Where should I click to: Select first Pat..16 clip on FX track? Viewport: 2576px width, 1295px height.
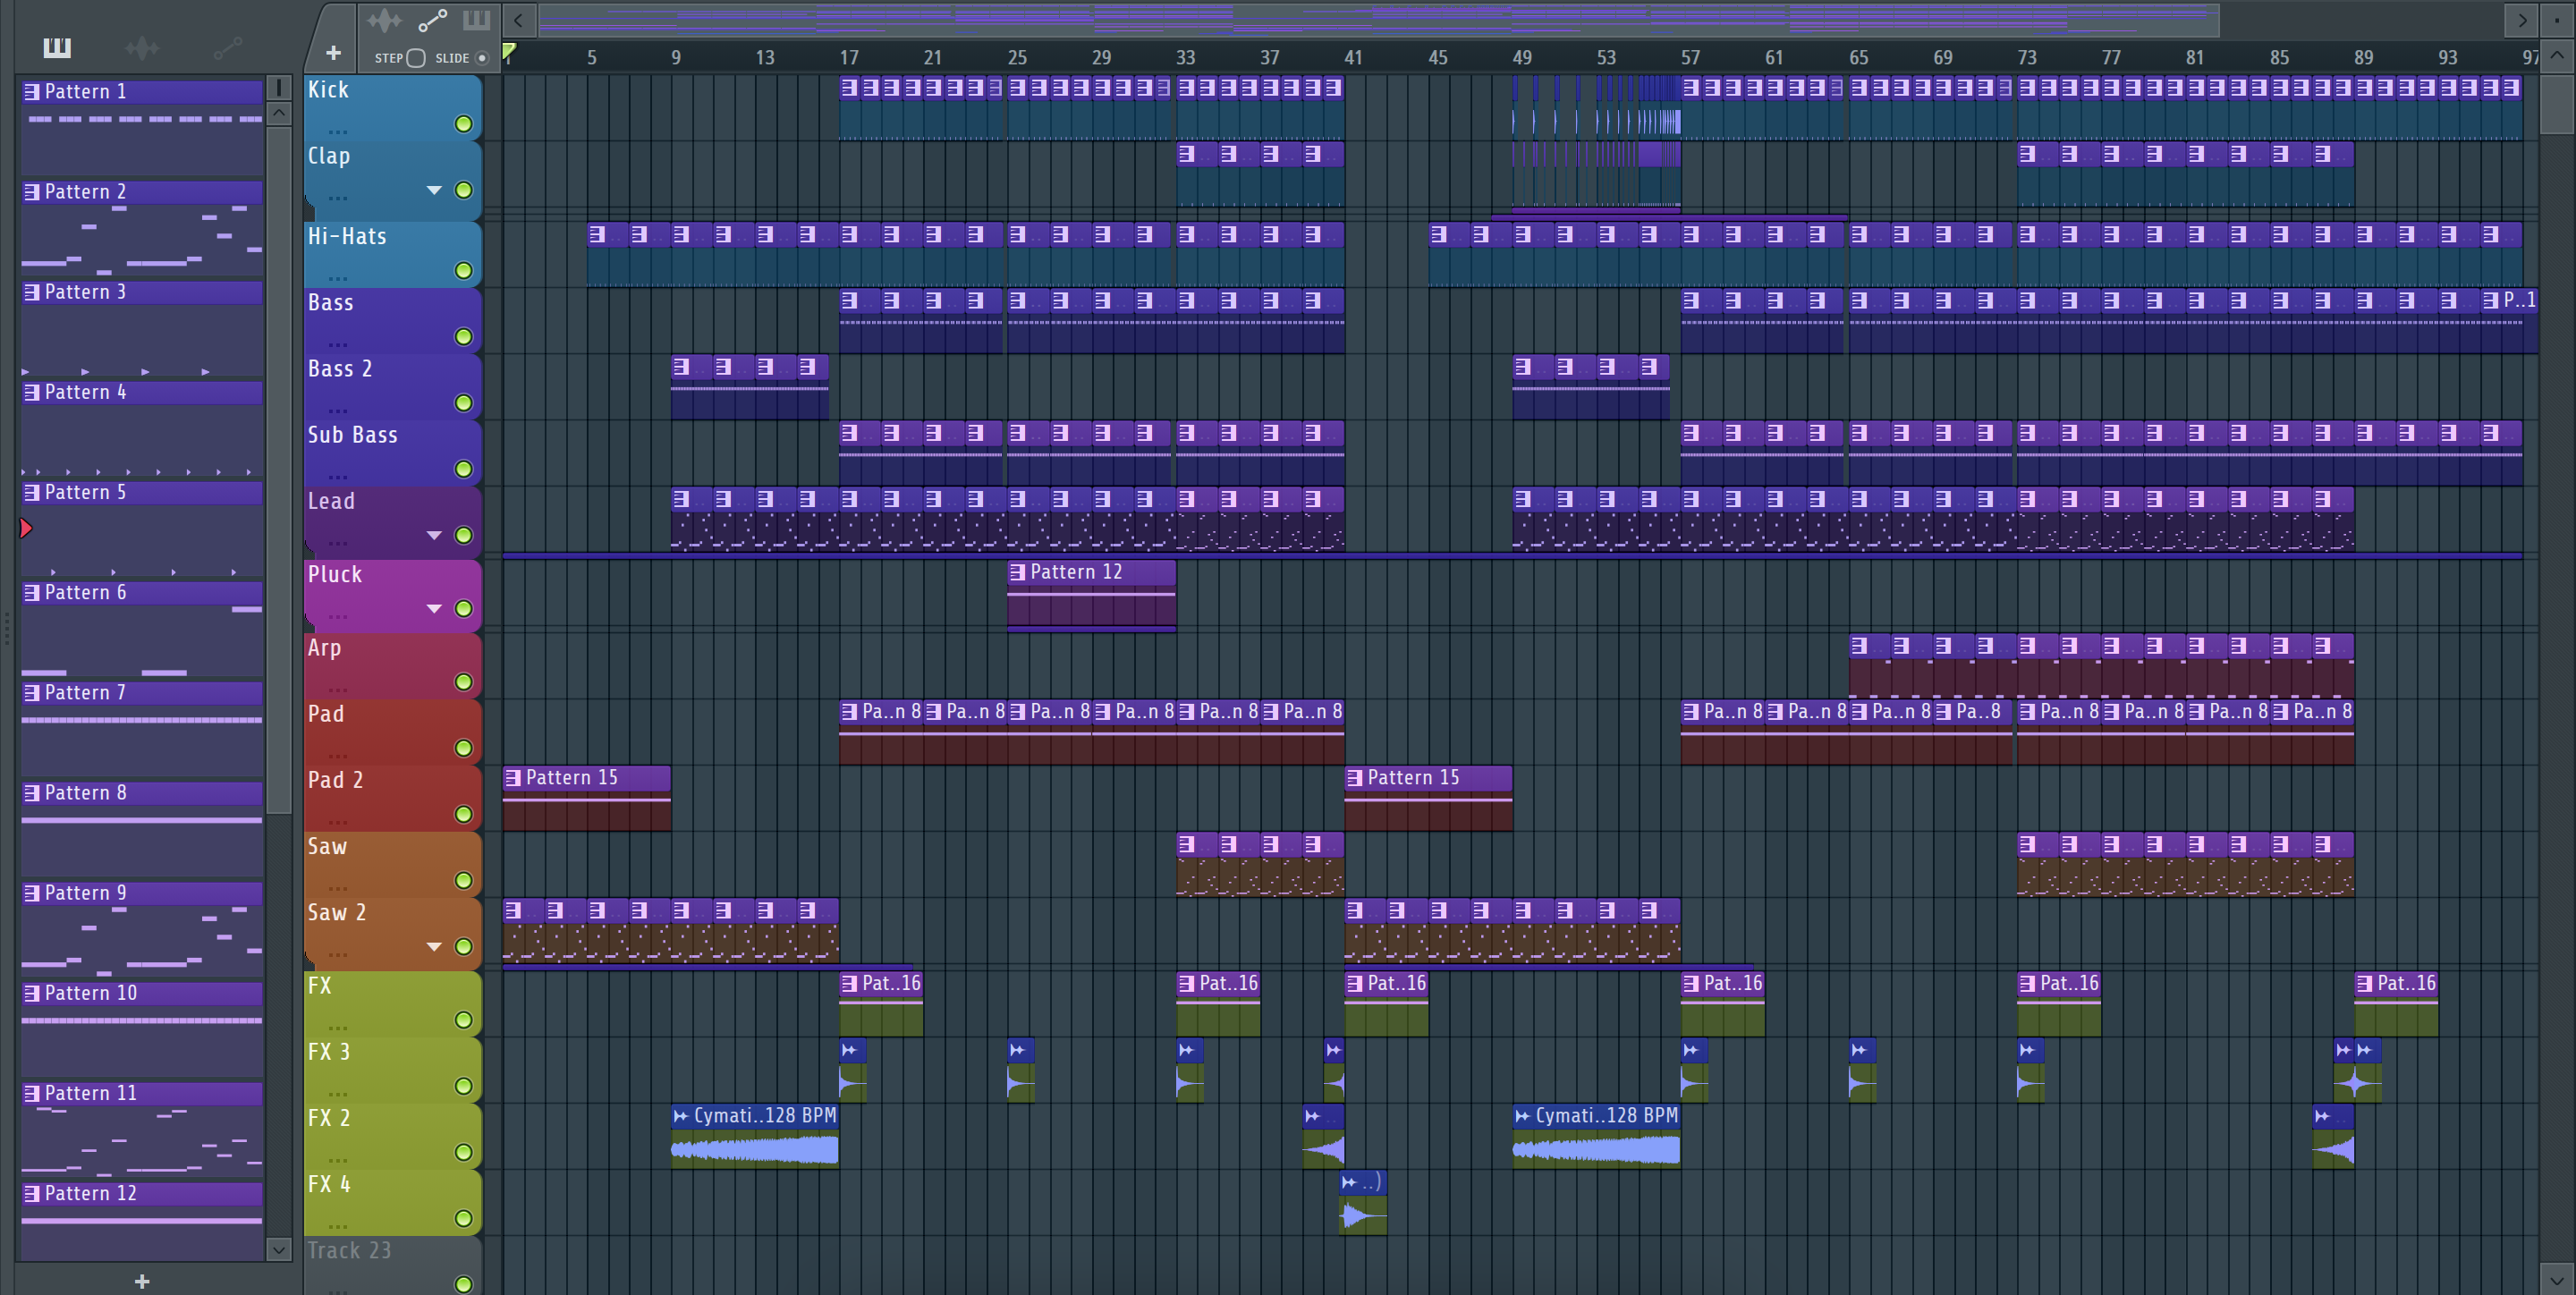point(880,1004)
